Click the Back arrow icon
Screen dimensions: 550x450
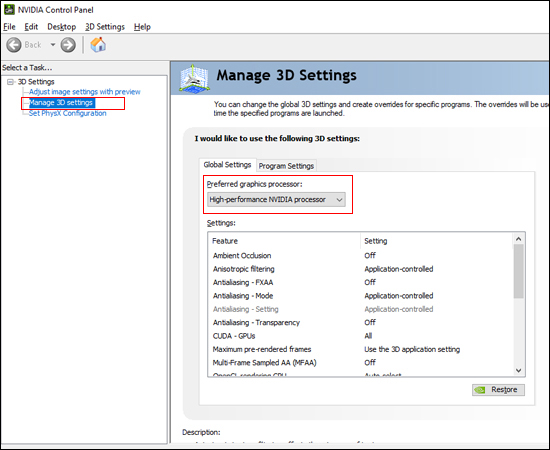[14, 45]
